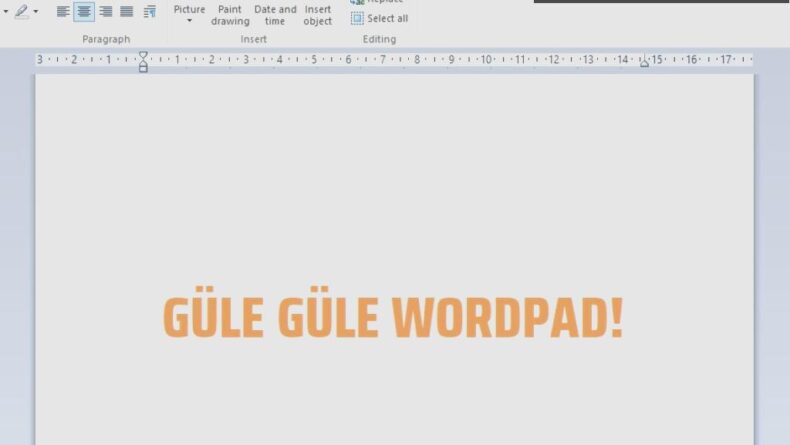The height and width of the screenshot is (445, 790).
Task: Open the paragraph settings icon
Action: pyautogui.click(x=149, y=12)
